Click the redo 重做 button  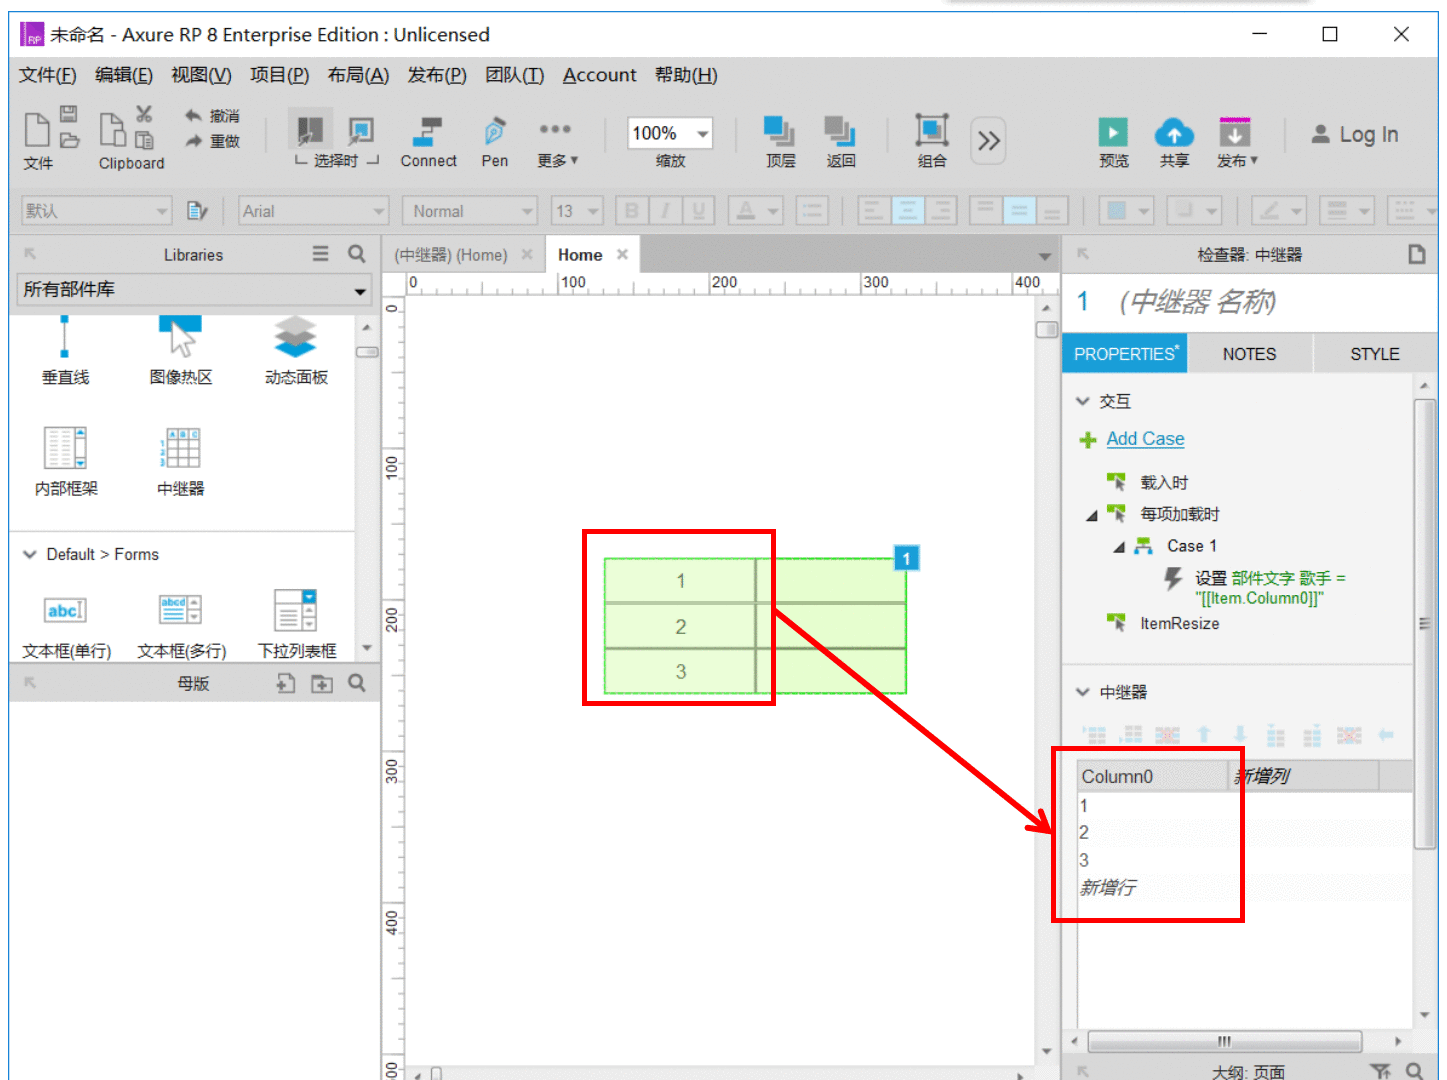(x=212, y=141)
